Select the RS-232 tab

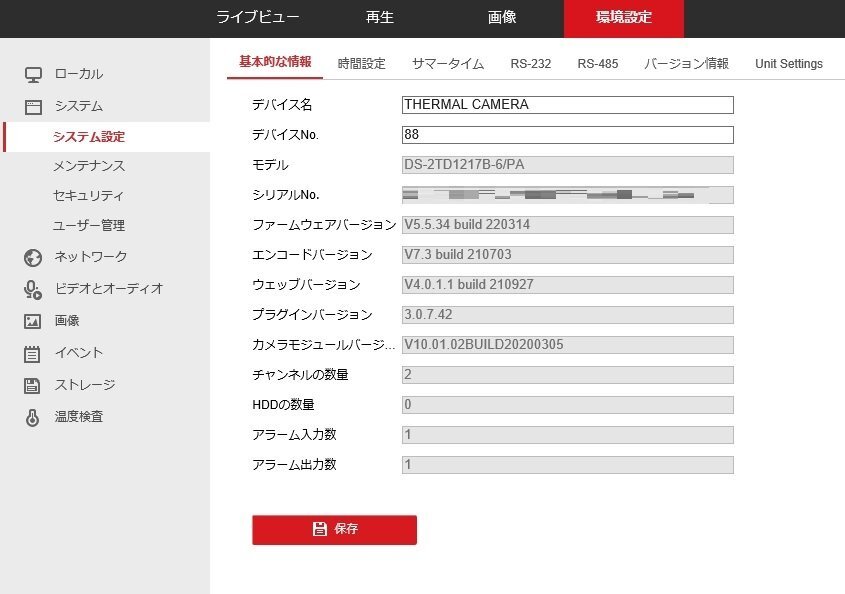pyautogui.click(x=529, y=62)
